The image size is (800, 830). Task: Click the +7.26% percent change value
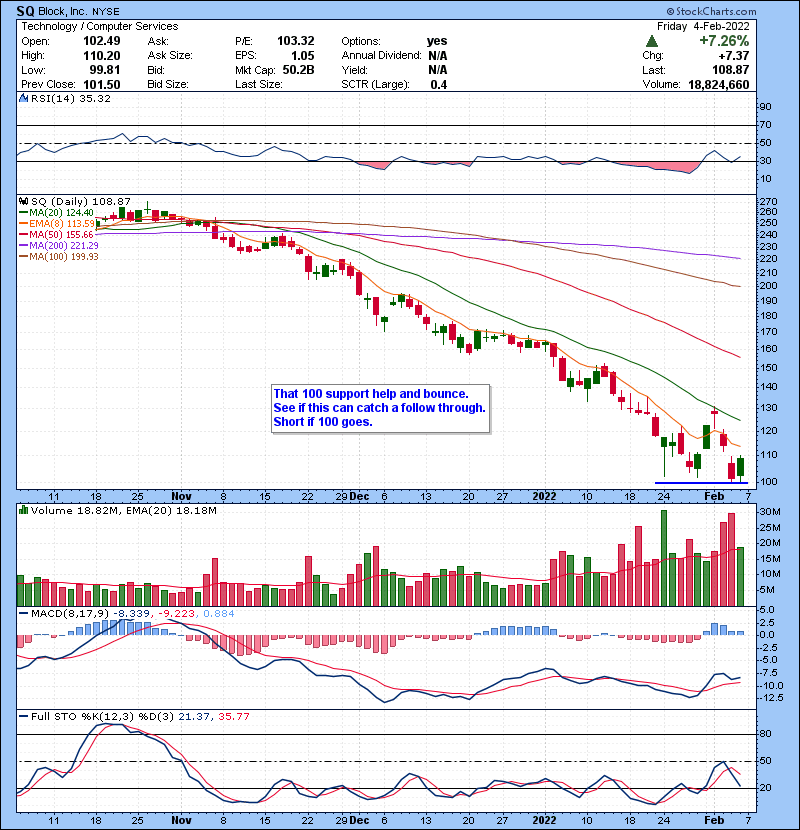tap(724, 41)
